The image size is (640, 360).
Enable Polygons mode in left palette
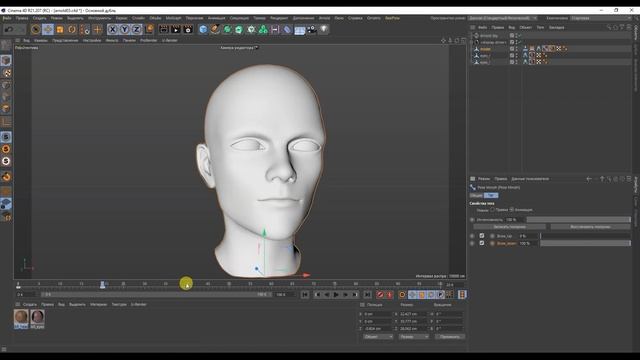tap(6, 109)
